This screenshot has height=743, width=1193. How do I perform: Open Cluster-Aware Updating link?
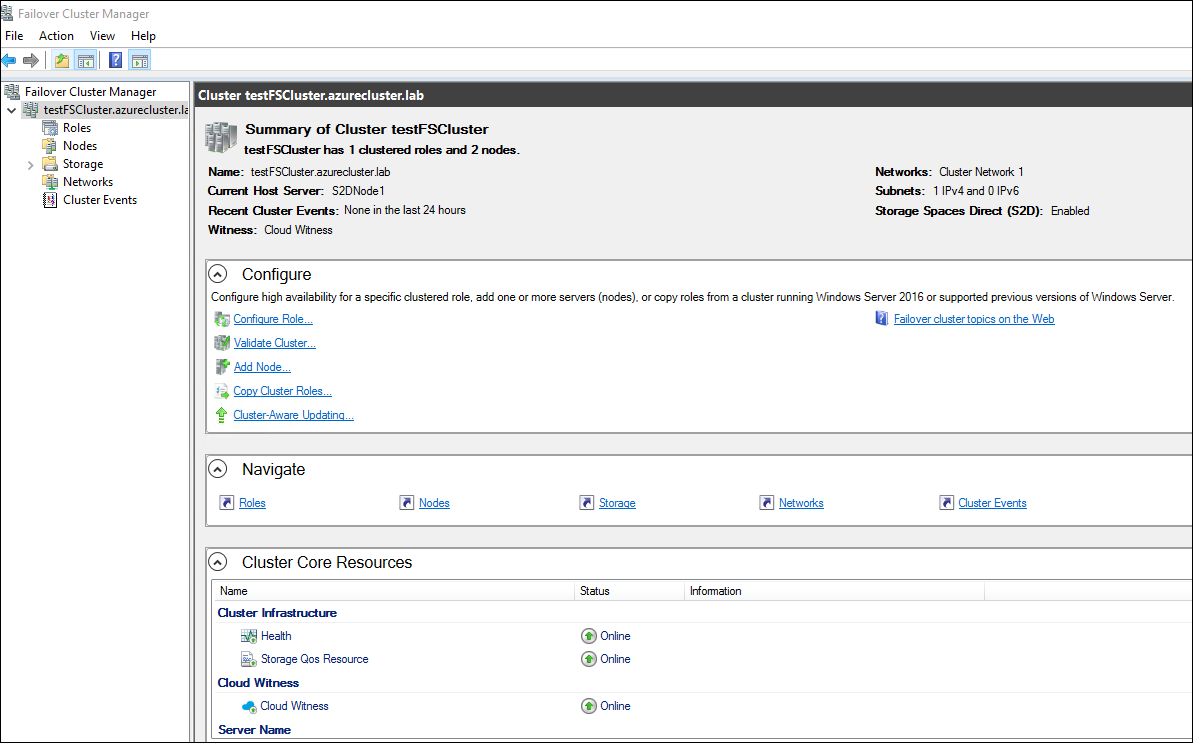pyautogui.click(x=293, y=415)
